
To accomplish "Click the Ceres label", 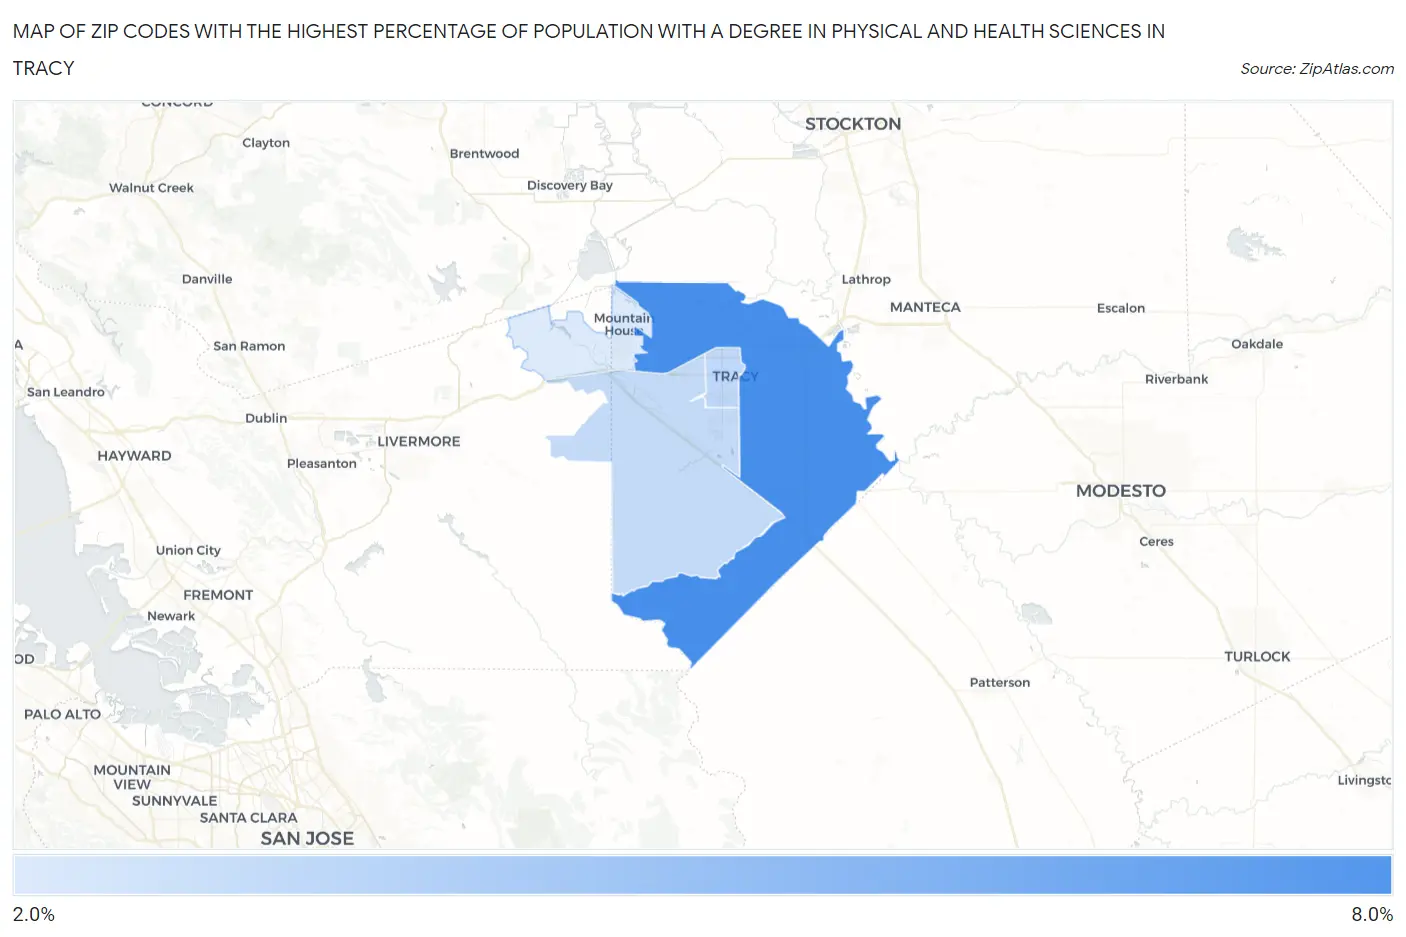I will (x=1156, y=541).
